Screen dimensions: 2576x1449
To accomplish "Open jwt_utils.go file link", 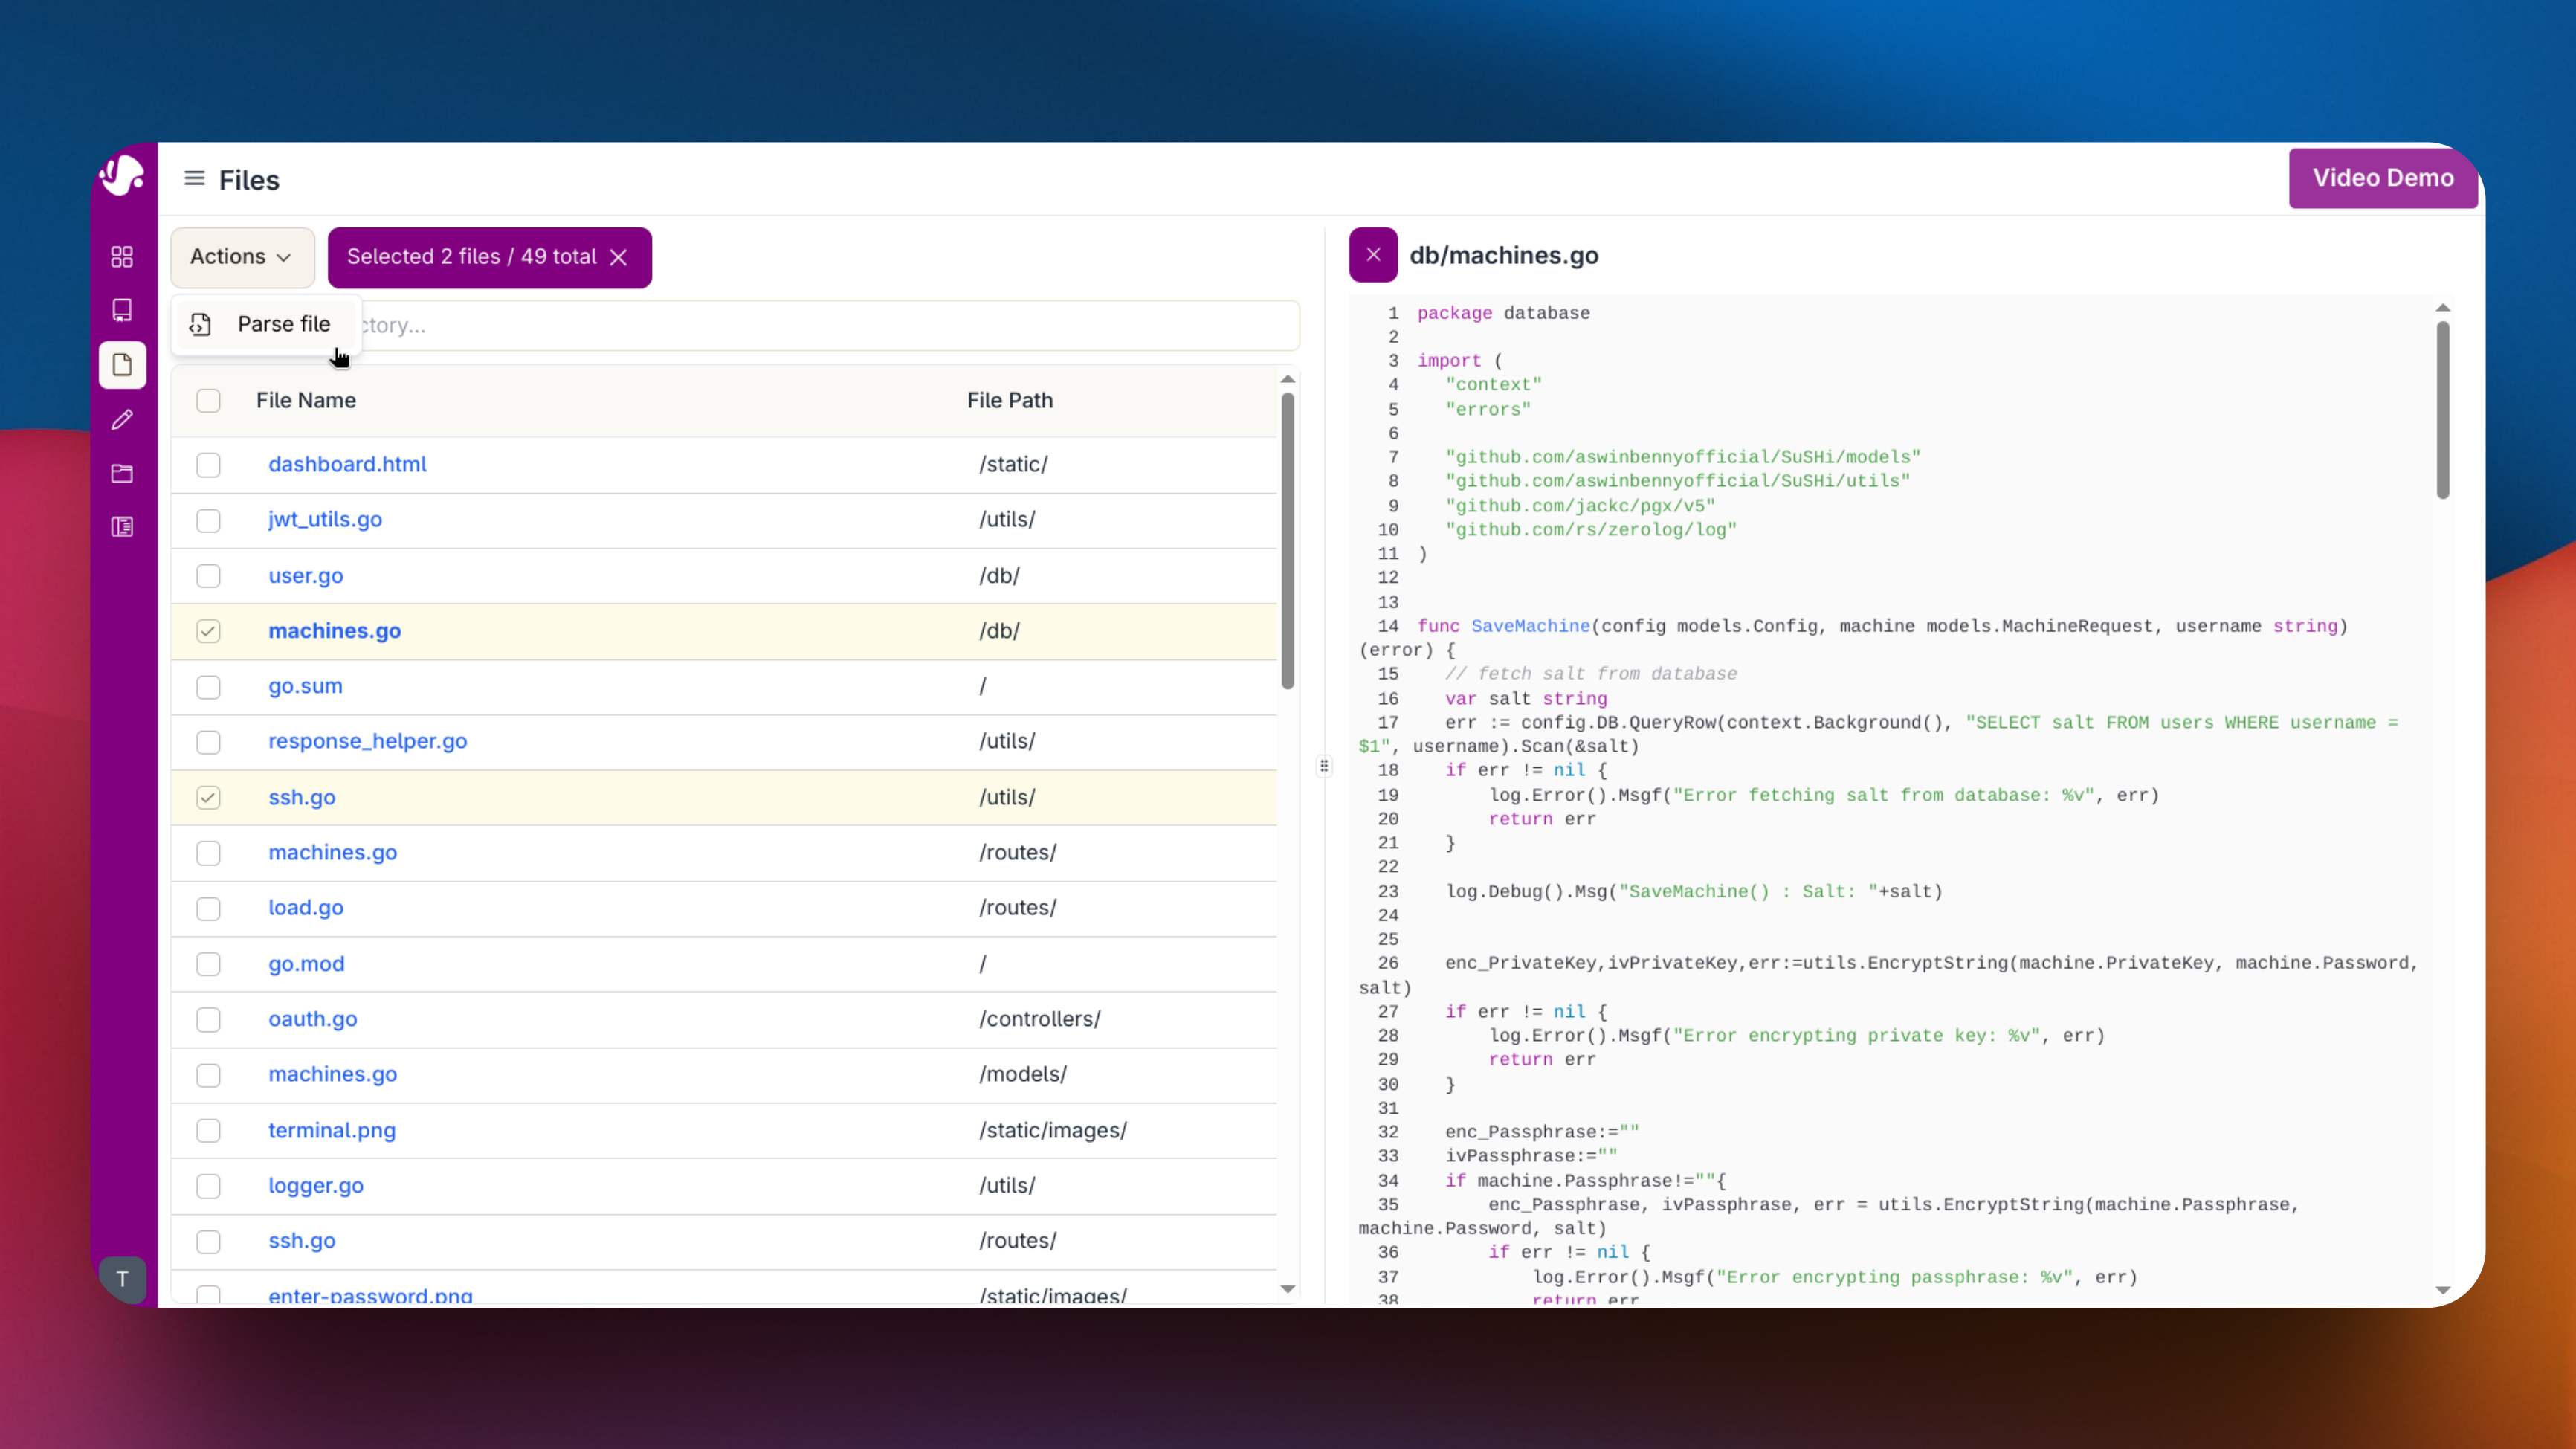I will [x=325, y=520].
